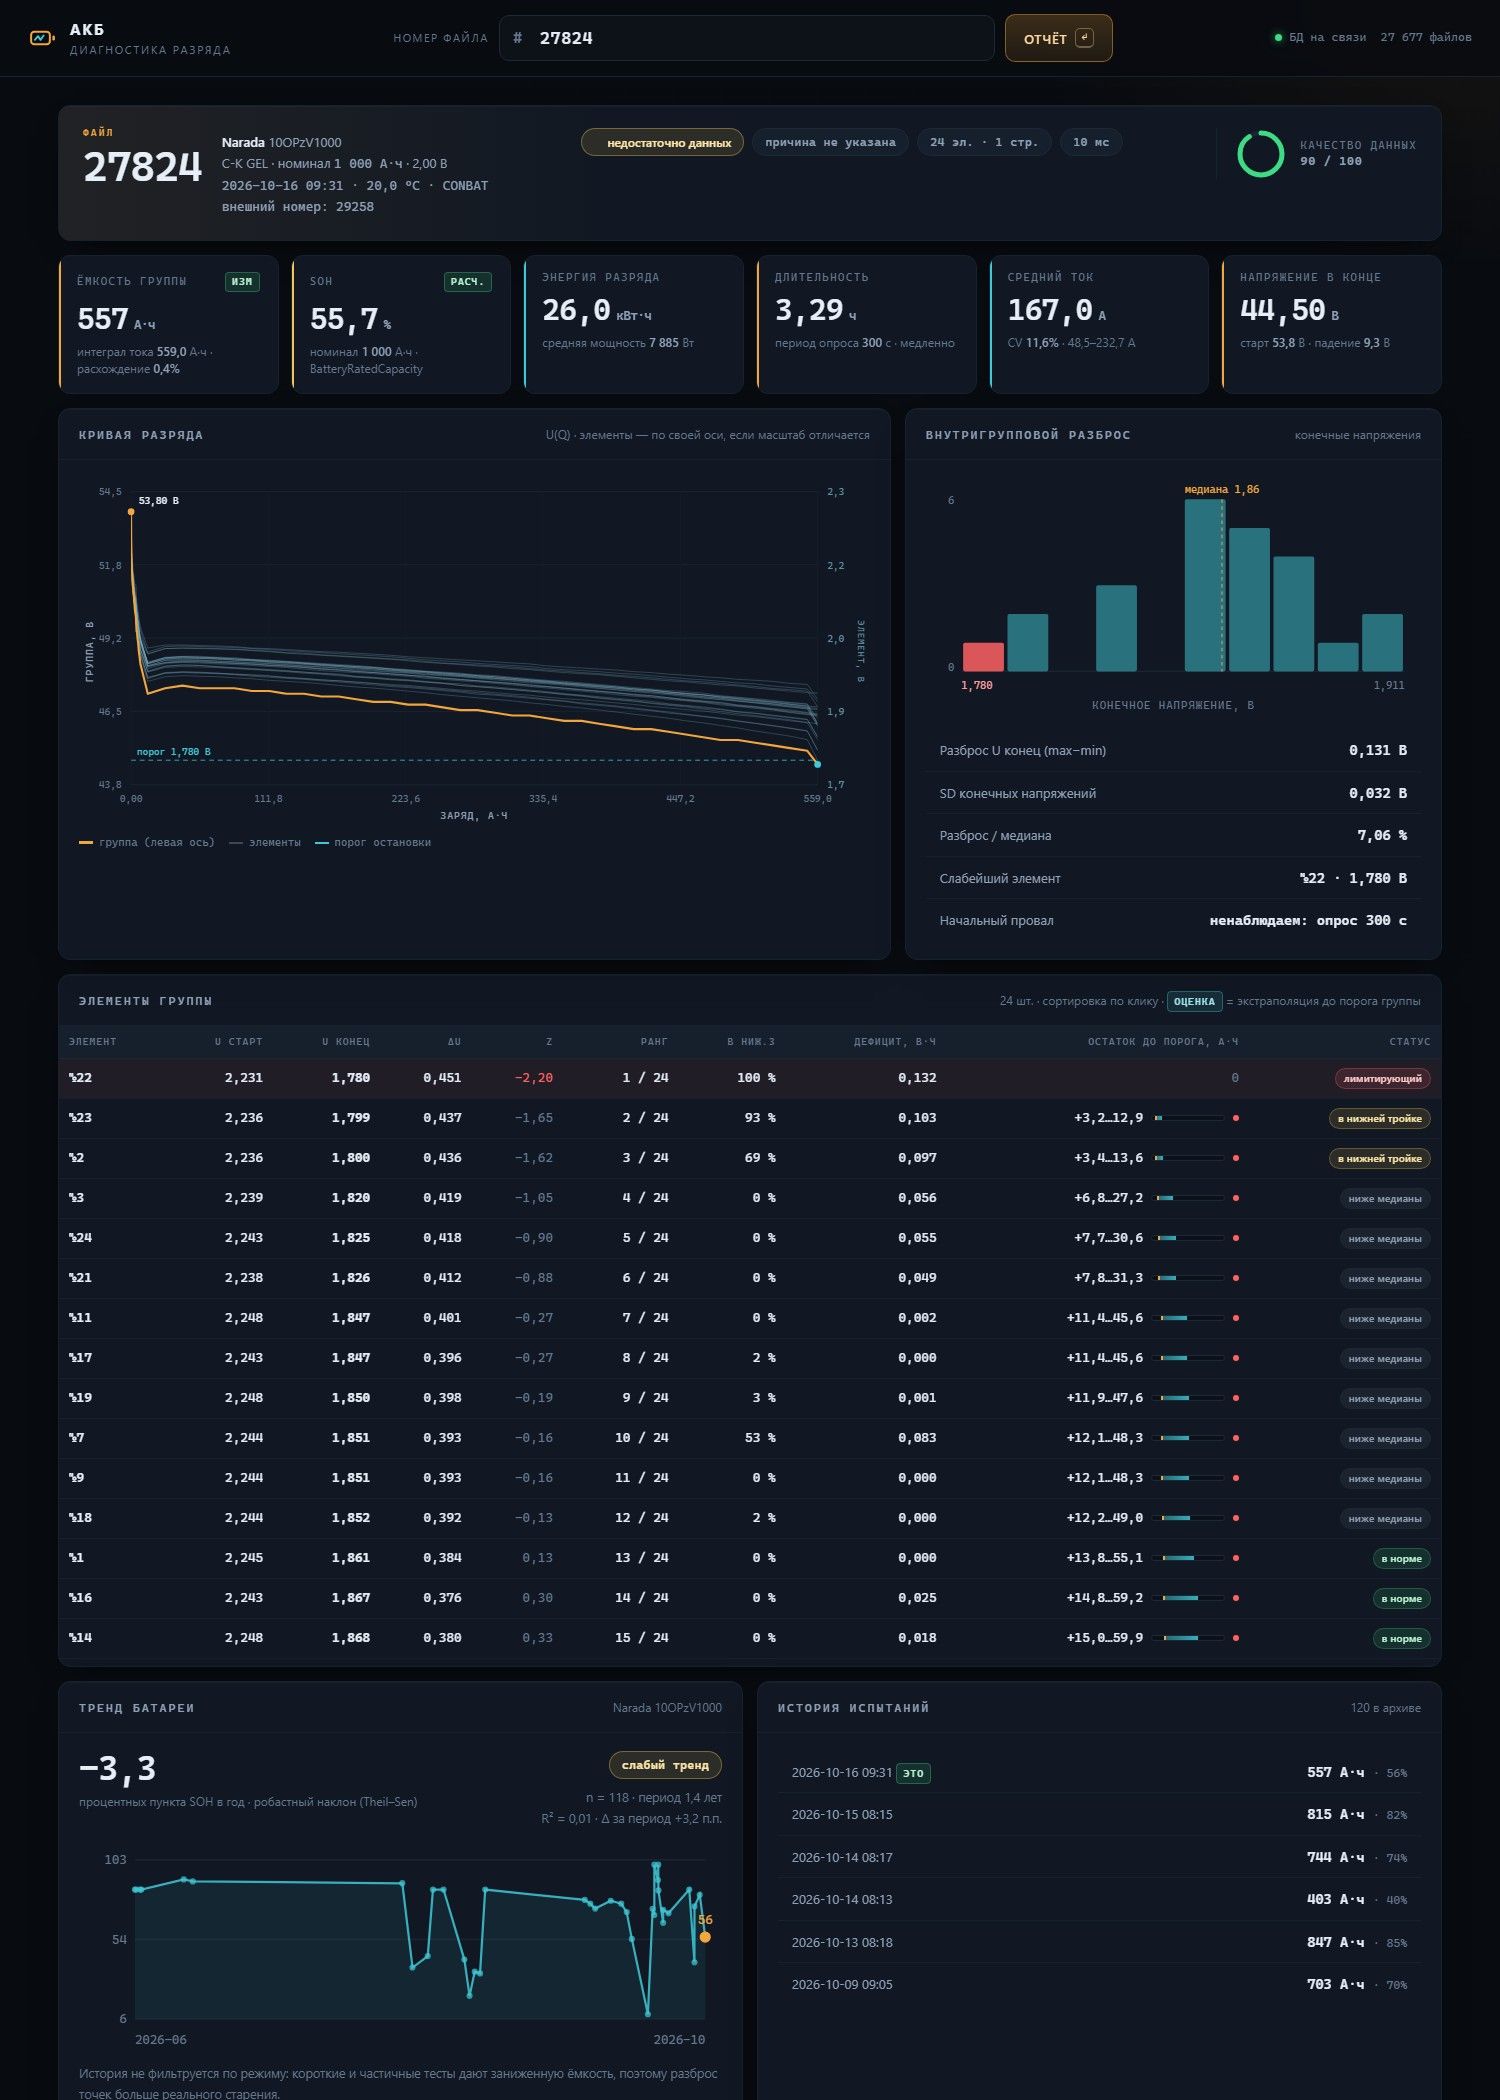Click the green database connection status dot
Screen dimensions: 1500x2100
tap(1277, 38)
